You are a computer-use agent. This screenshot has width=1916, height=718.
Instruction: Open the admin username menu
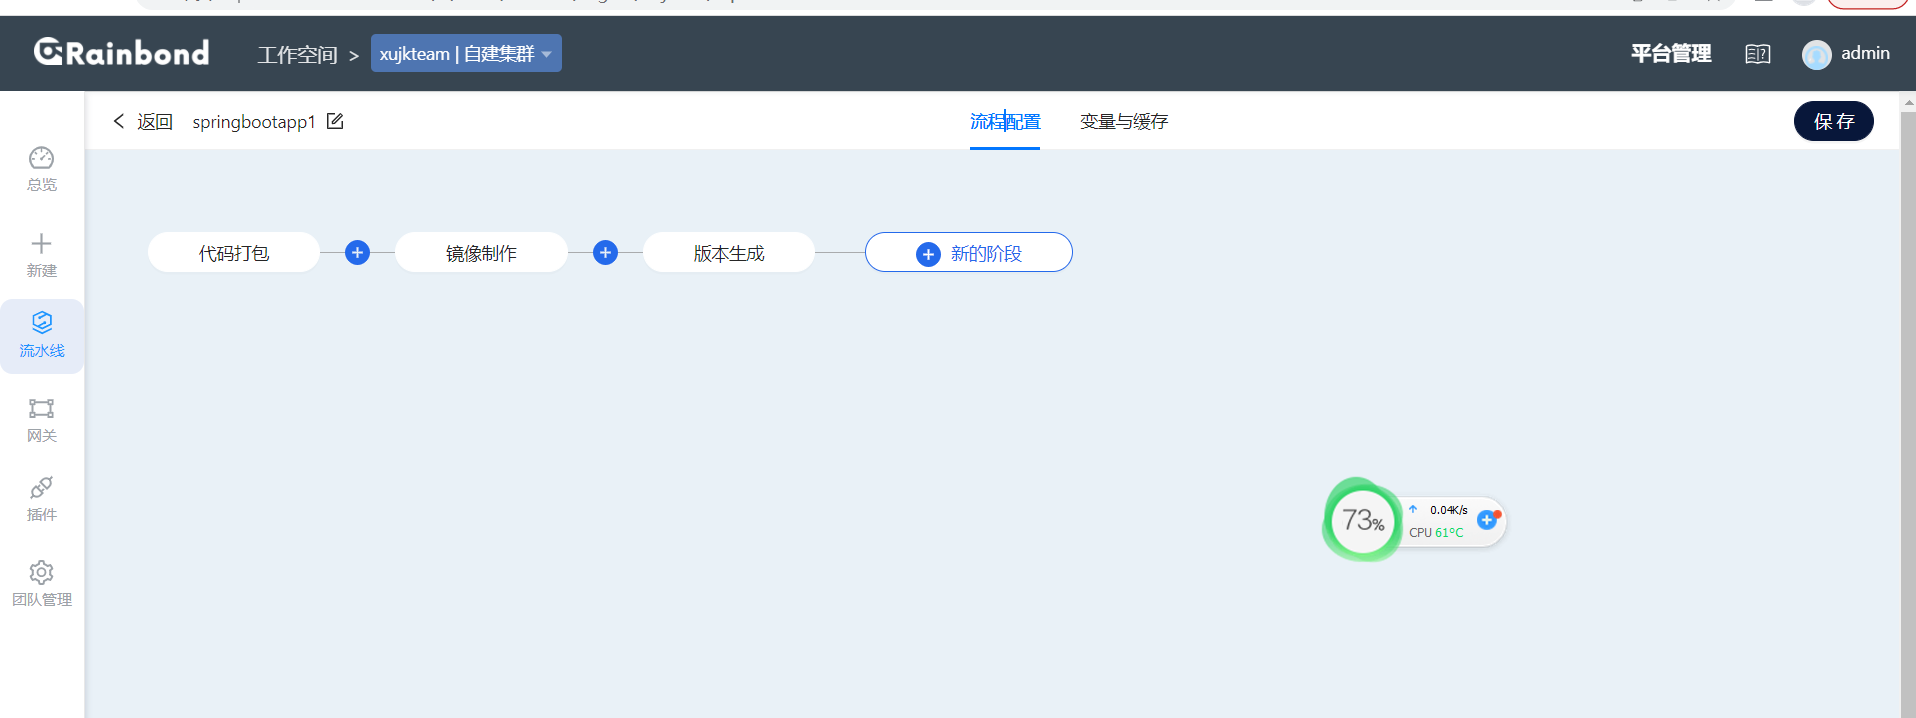point(1865,53)
